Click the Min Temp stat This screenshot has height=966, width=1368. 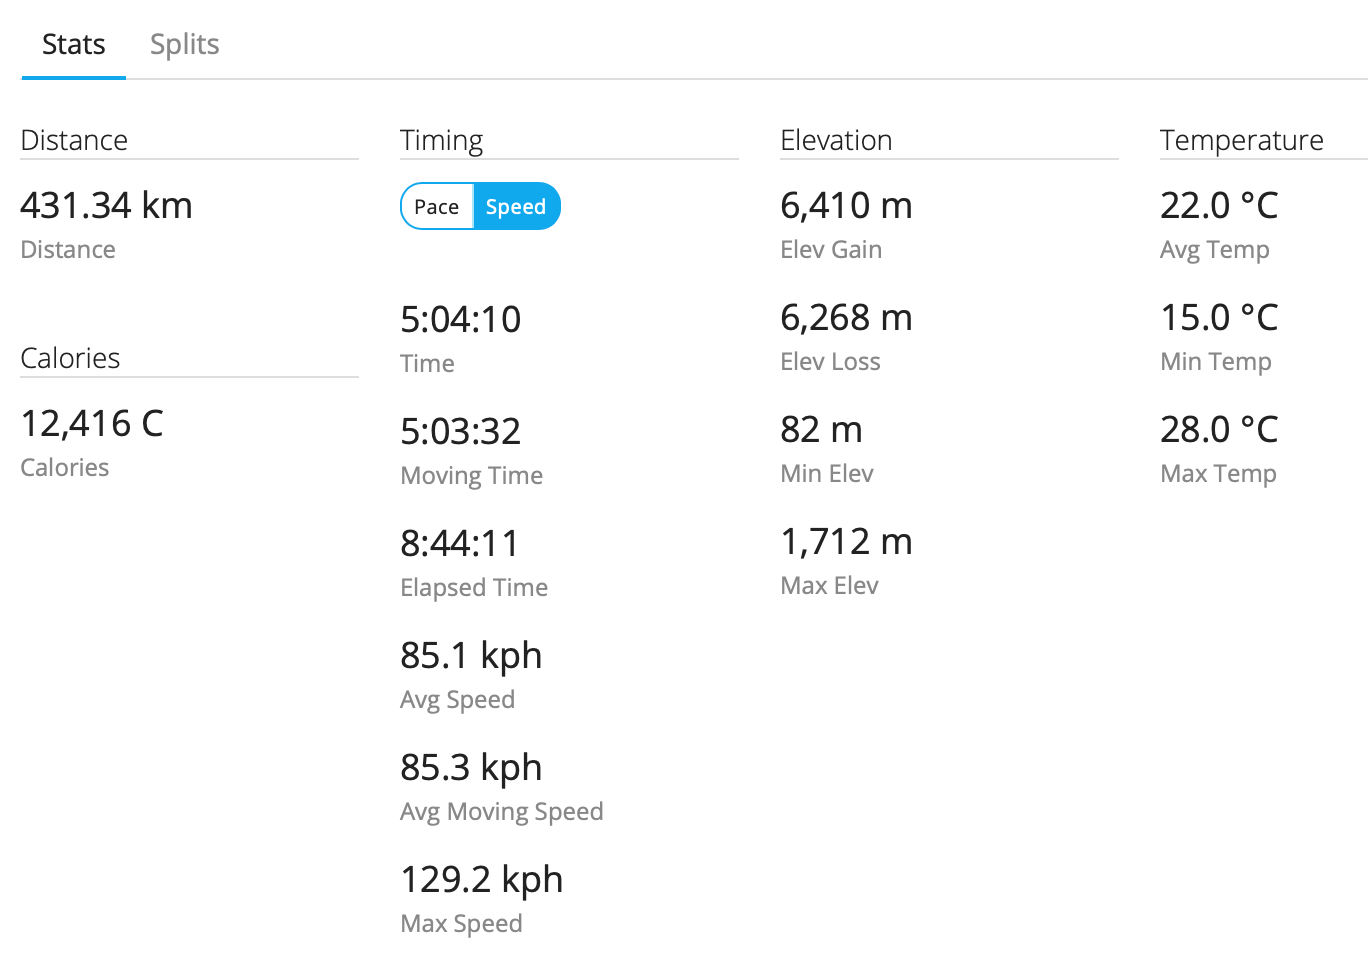1218,318
